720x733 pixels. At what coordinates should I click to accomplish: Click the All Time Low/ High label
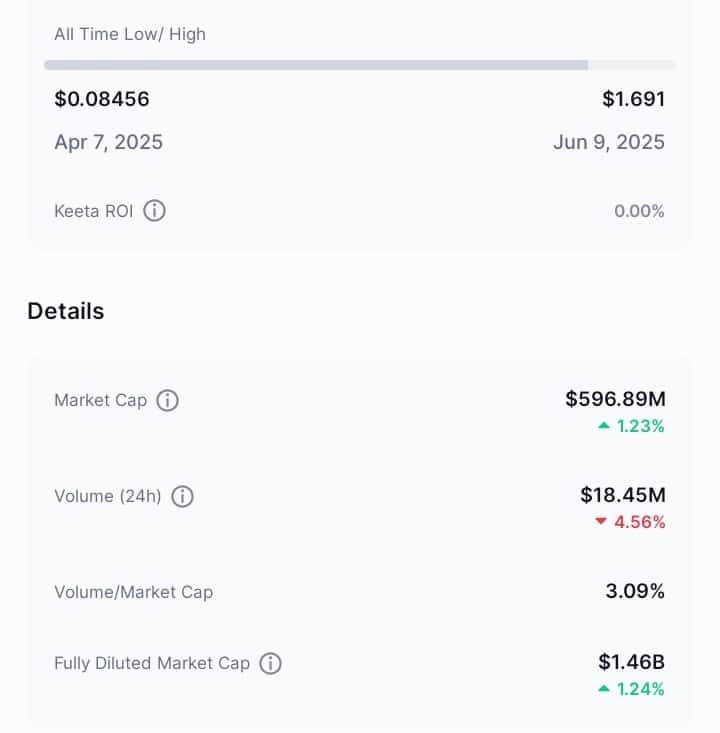coord(130,34)
